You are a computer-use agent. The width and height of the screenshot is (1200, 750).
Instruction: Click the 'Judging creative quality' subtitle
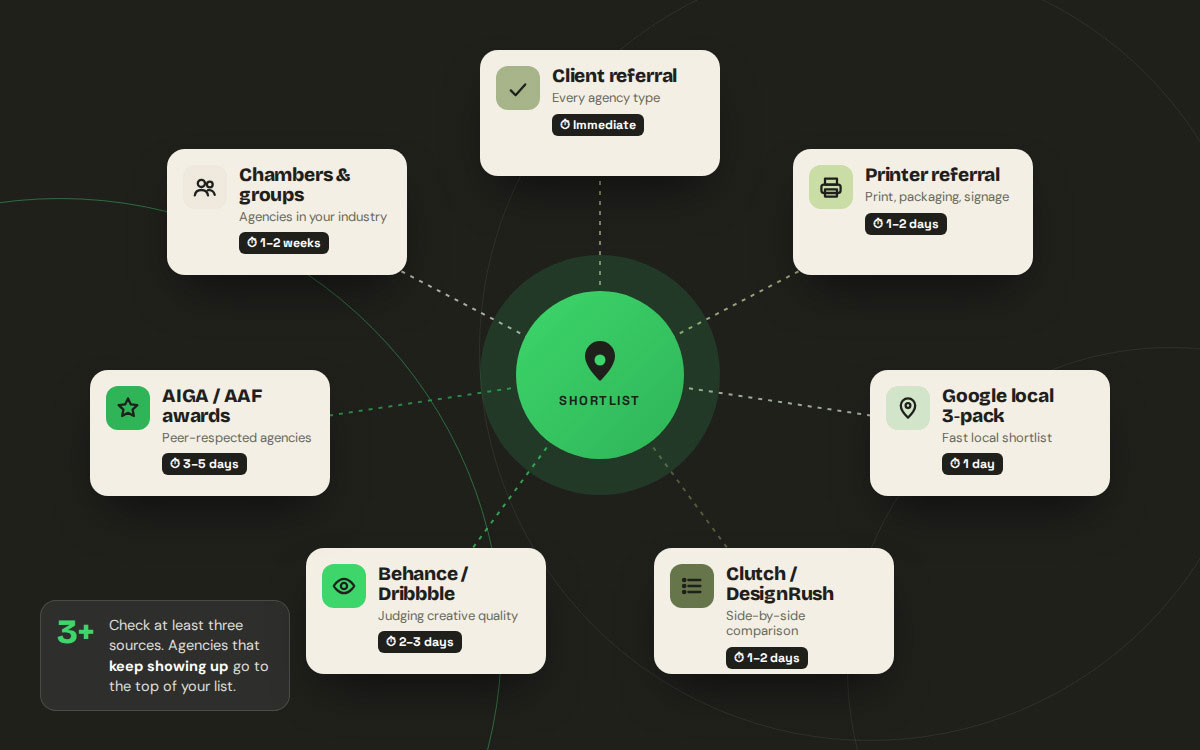448,616
